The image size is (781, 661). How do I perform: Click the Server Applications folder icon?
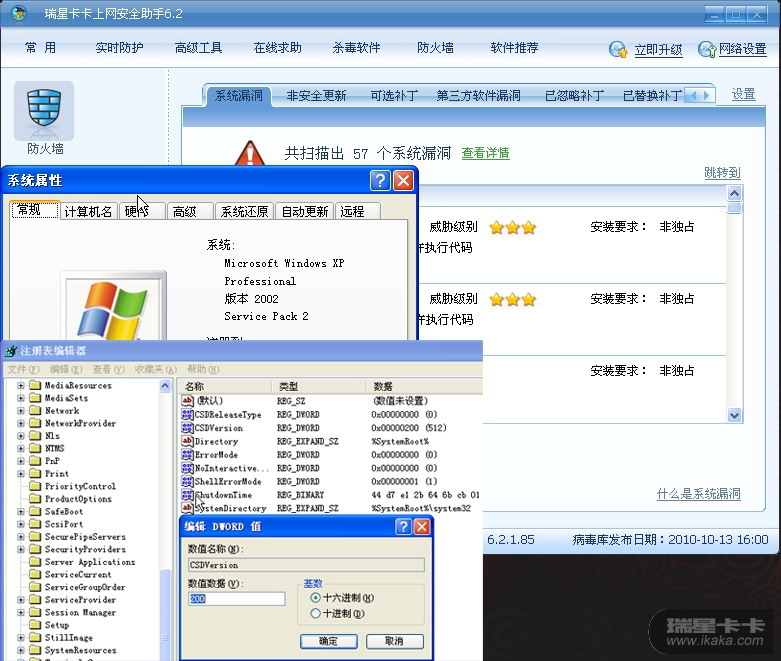click(35, 561)
